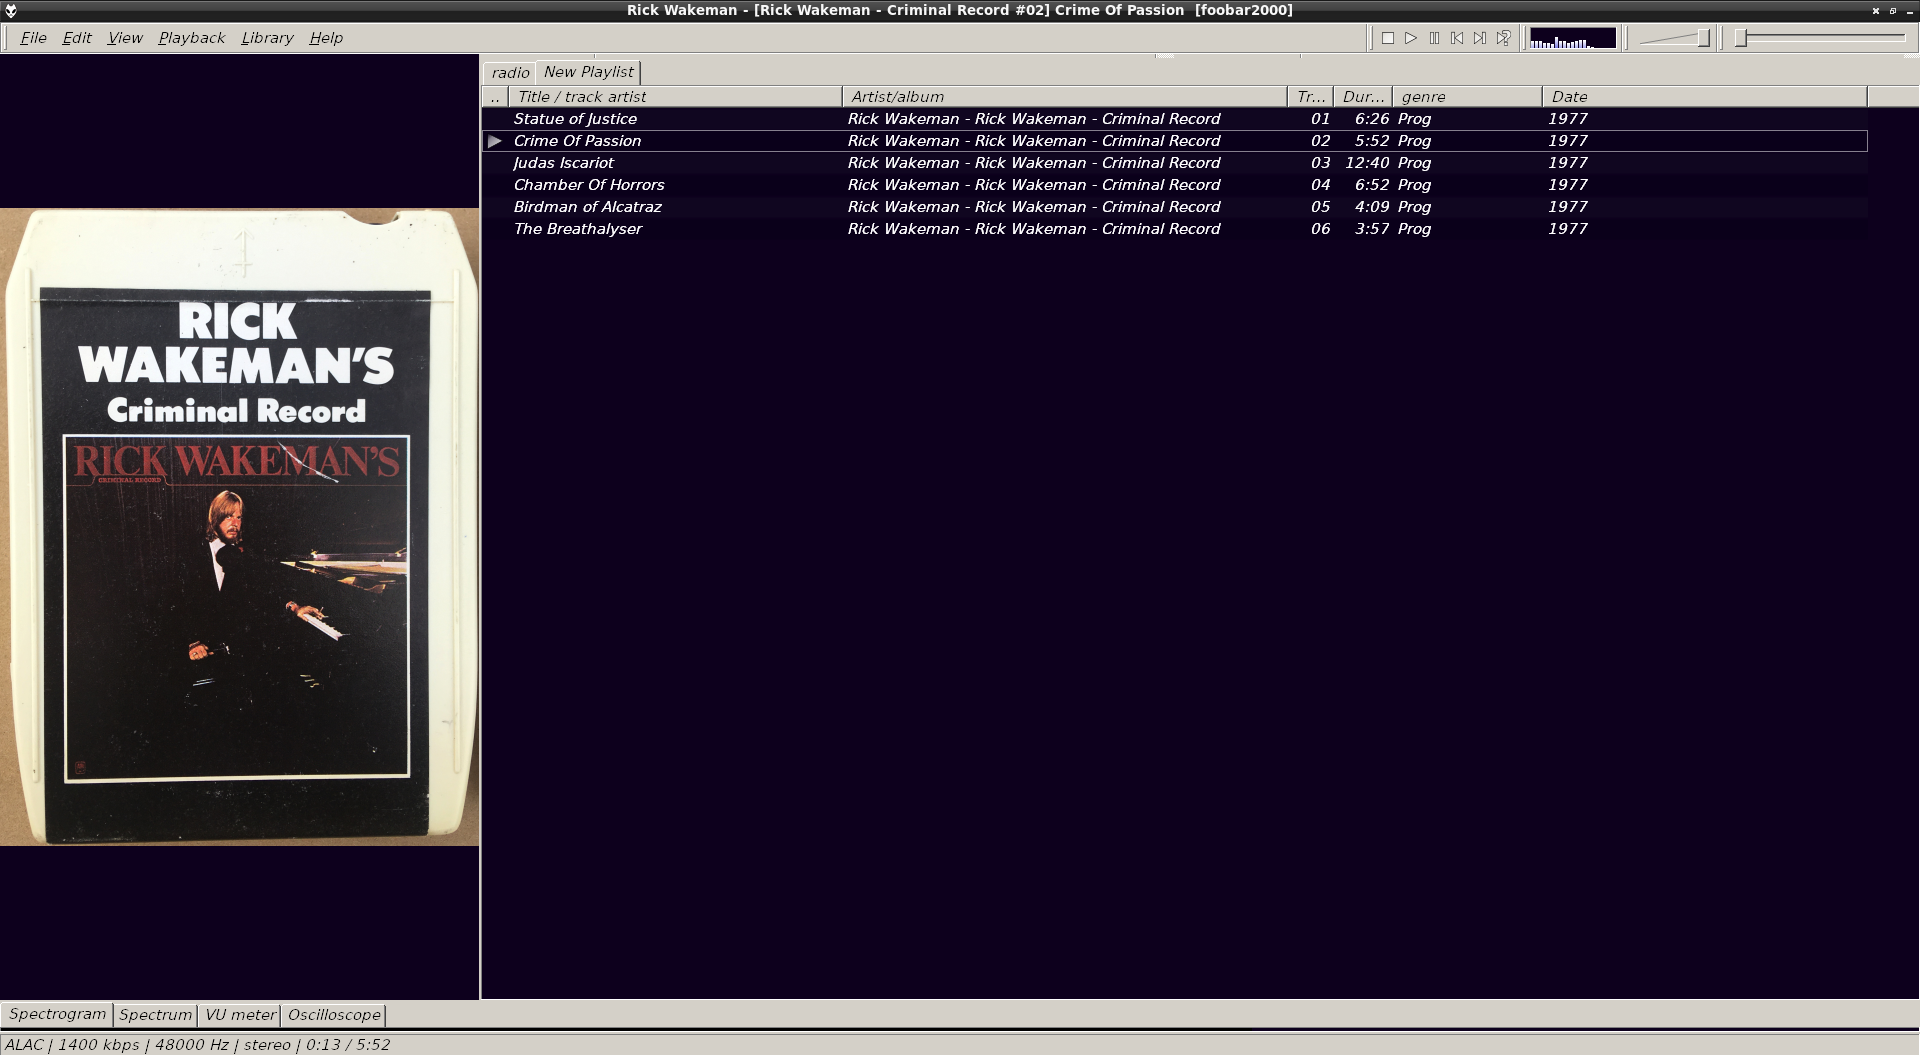
Task: Show the VU meter tab
Action: 240,1015
